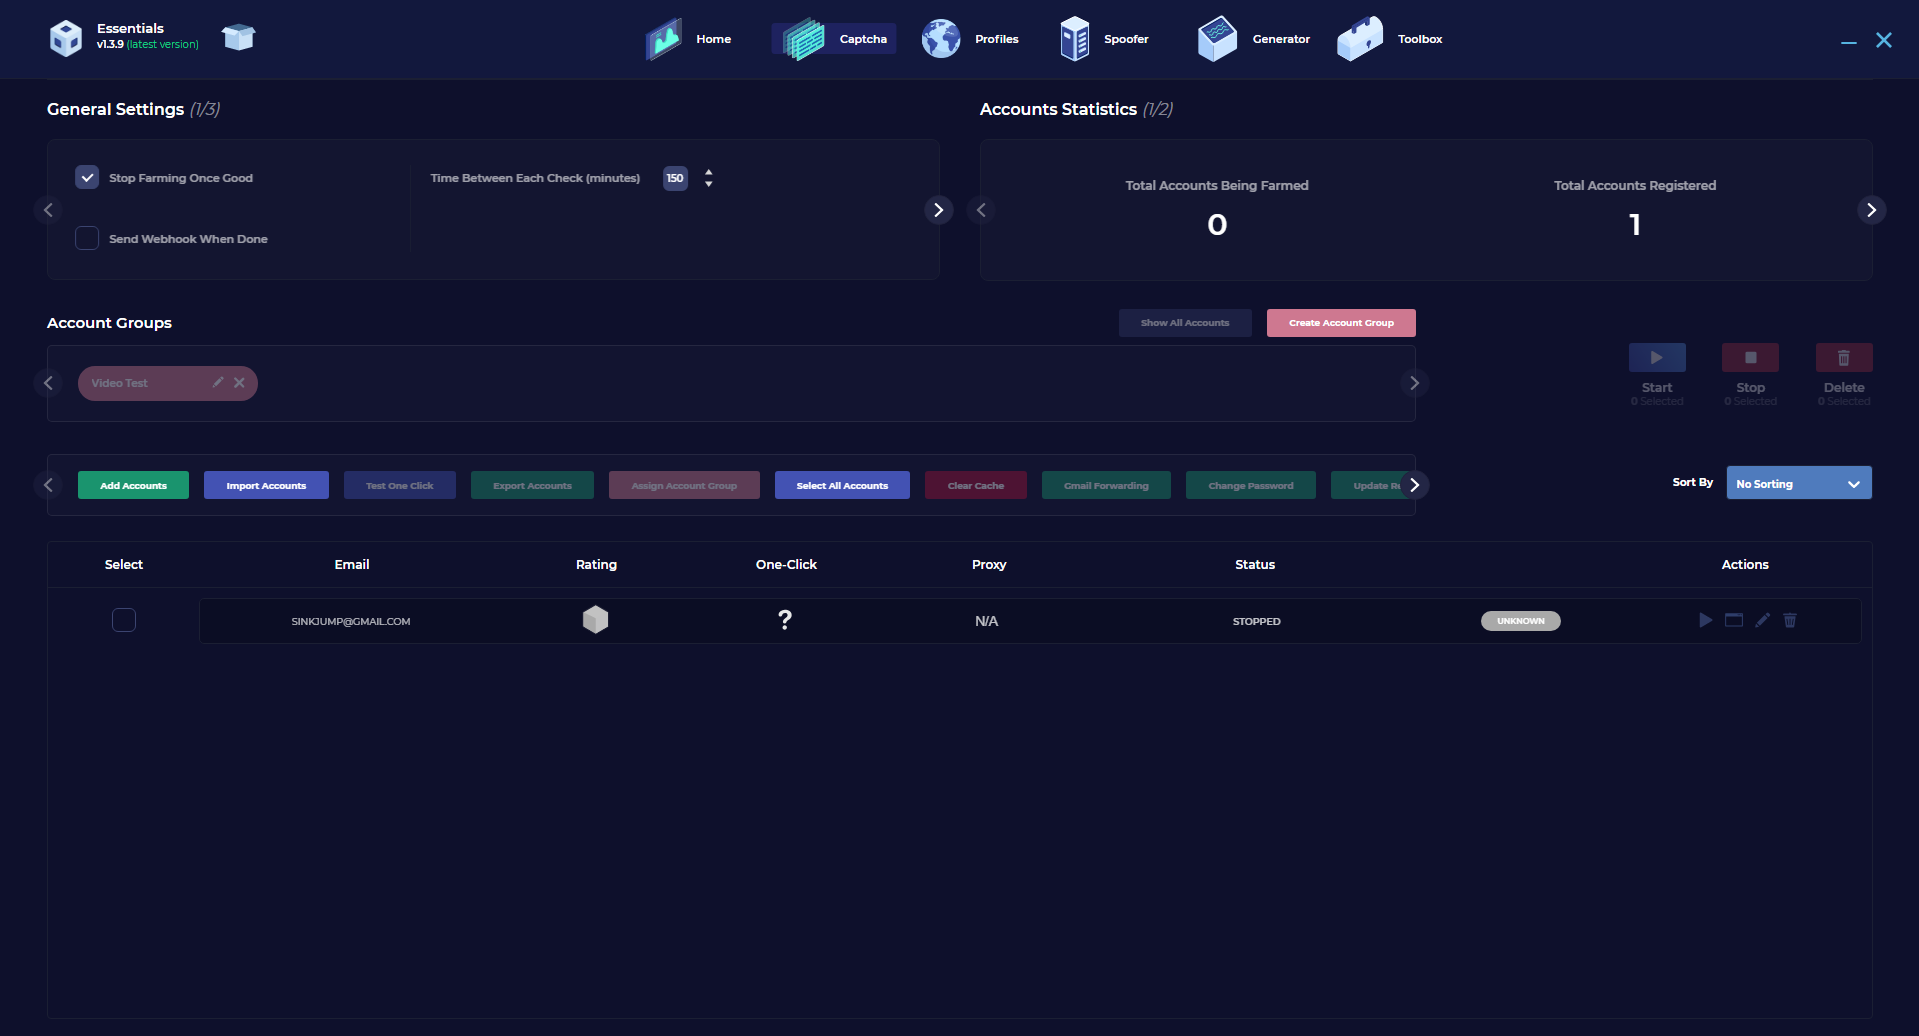Image resolution: width=1919 pixels, height=1036 pixels.
Task: Remove the Video Test account group
Action: [239, 383]
